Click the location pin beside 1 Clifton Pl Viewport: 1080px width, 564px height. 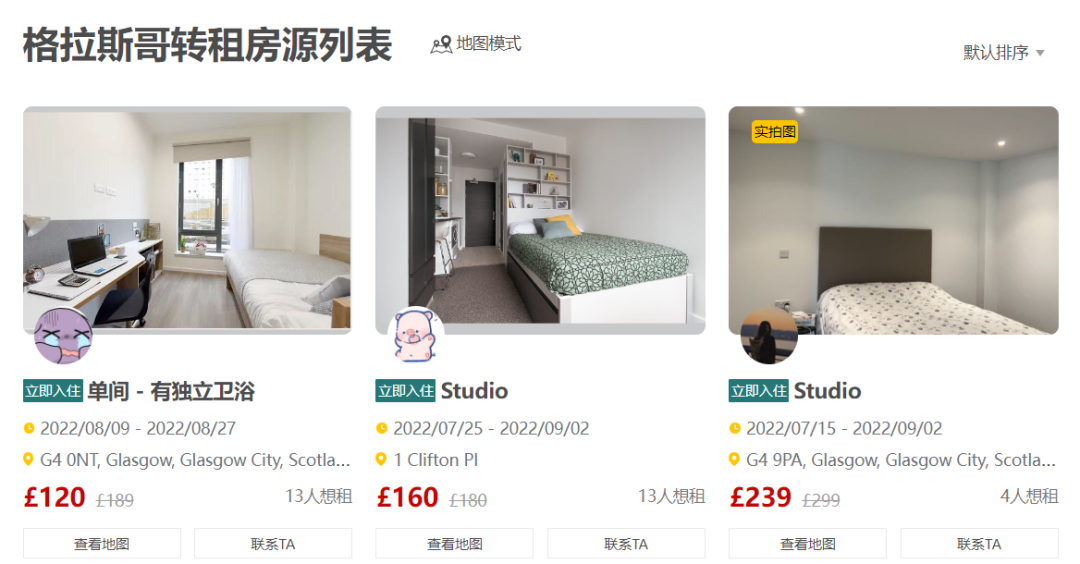pos(381,459)
